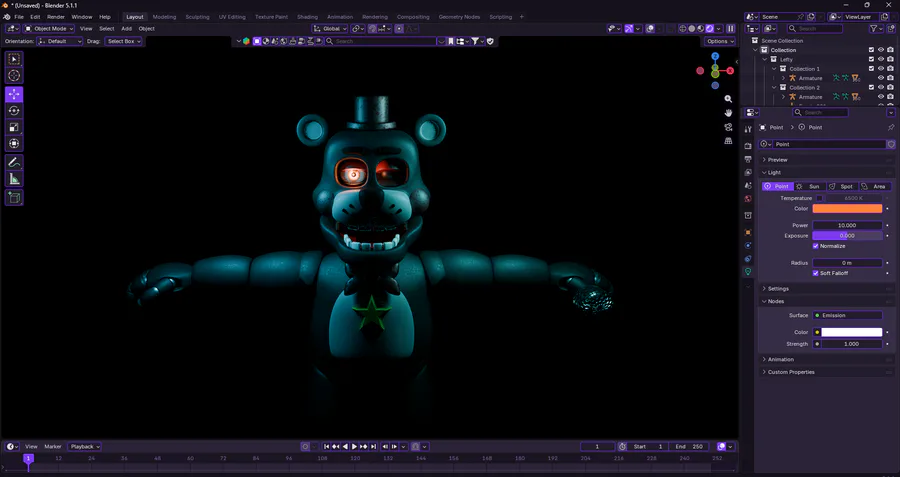Select the Scale tool
900x477 pixels.
pos(14,127)
